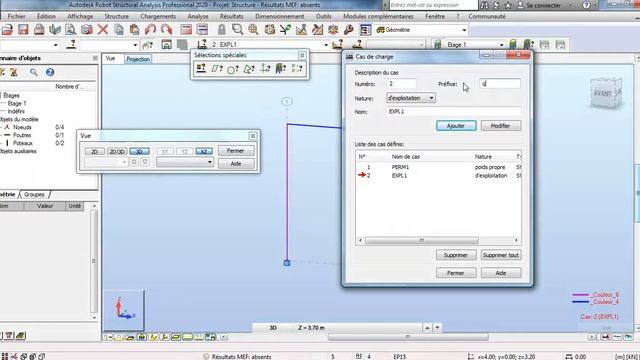
Task: Switch to the Projection tab
Action: click(138, 59)
